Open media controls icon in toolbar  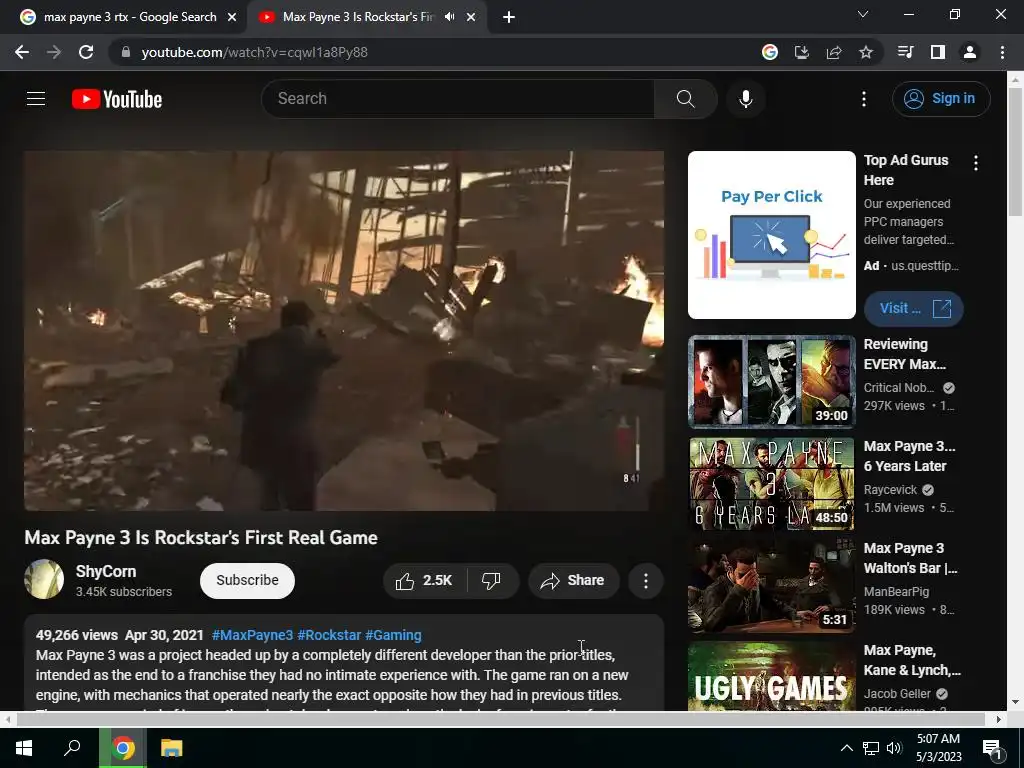coord(905,52)
